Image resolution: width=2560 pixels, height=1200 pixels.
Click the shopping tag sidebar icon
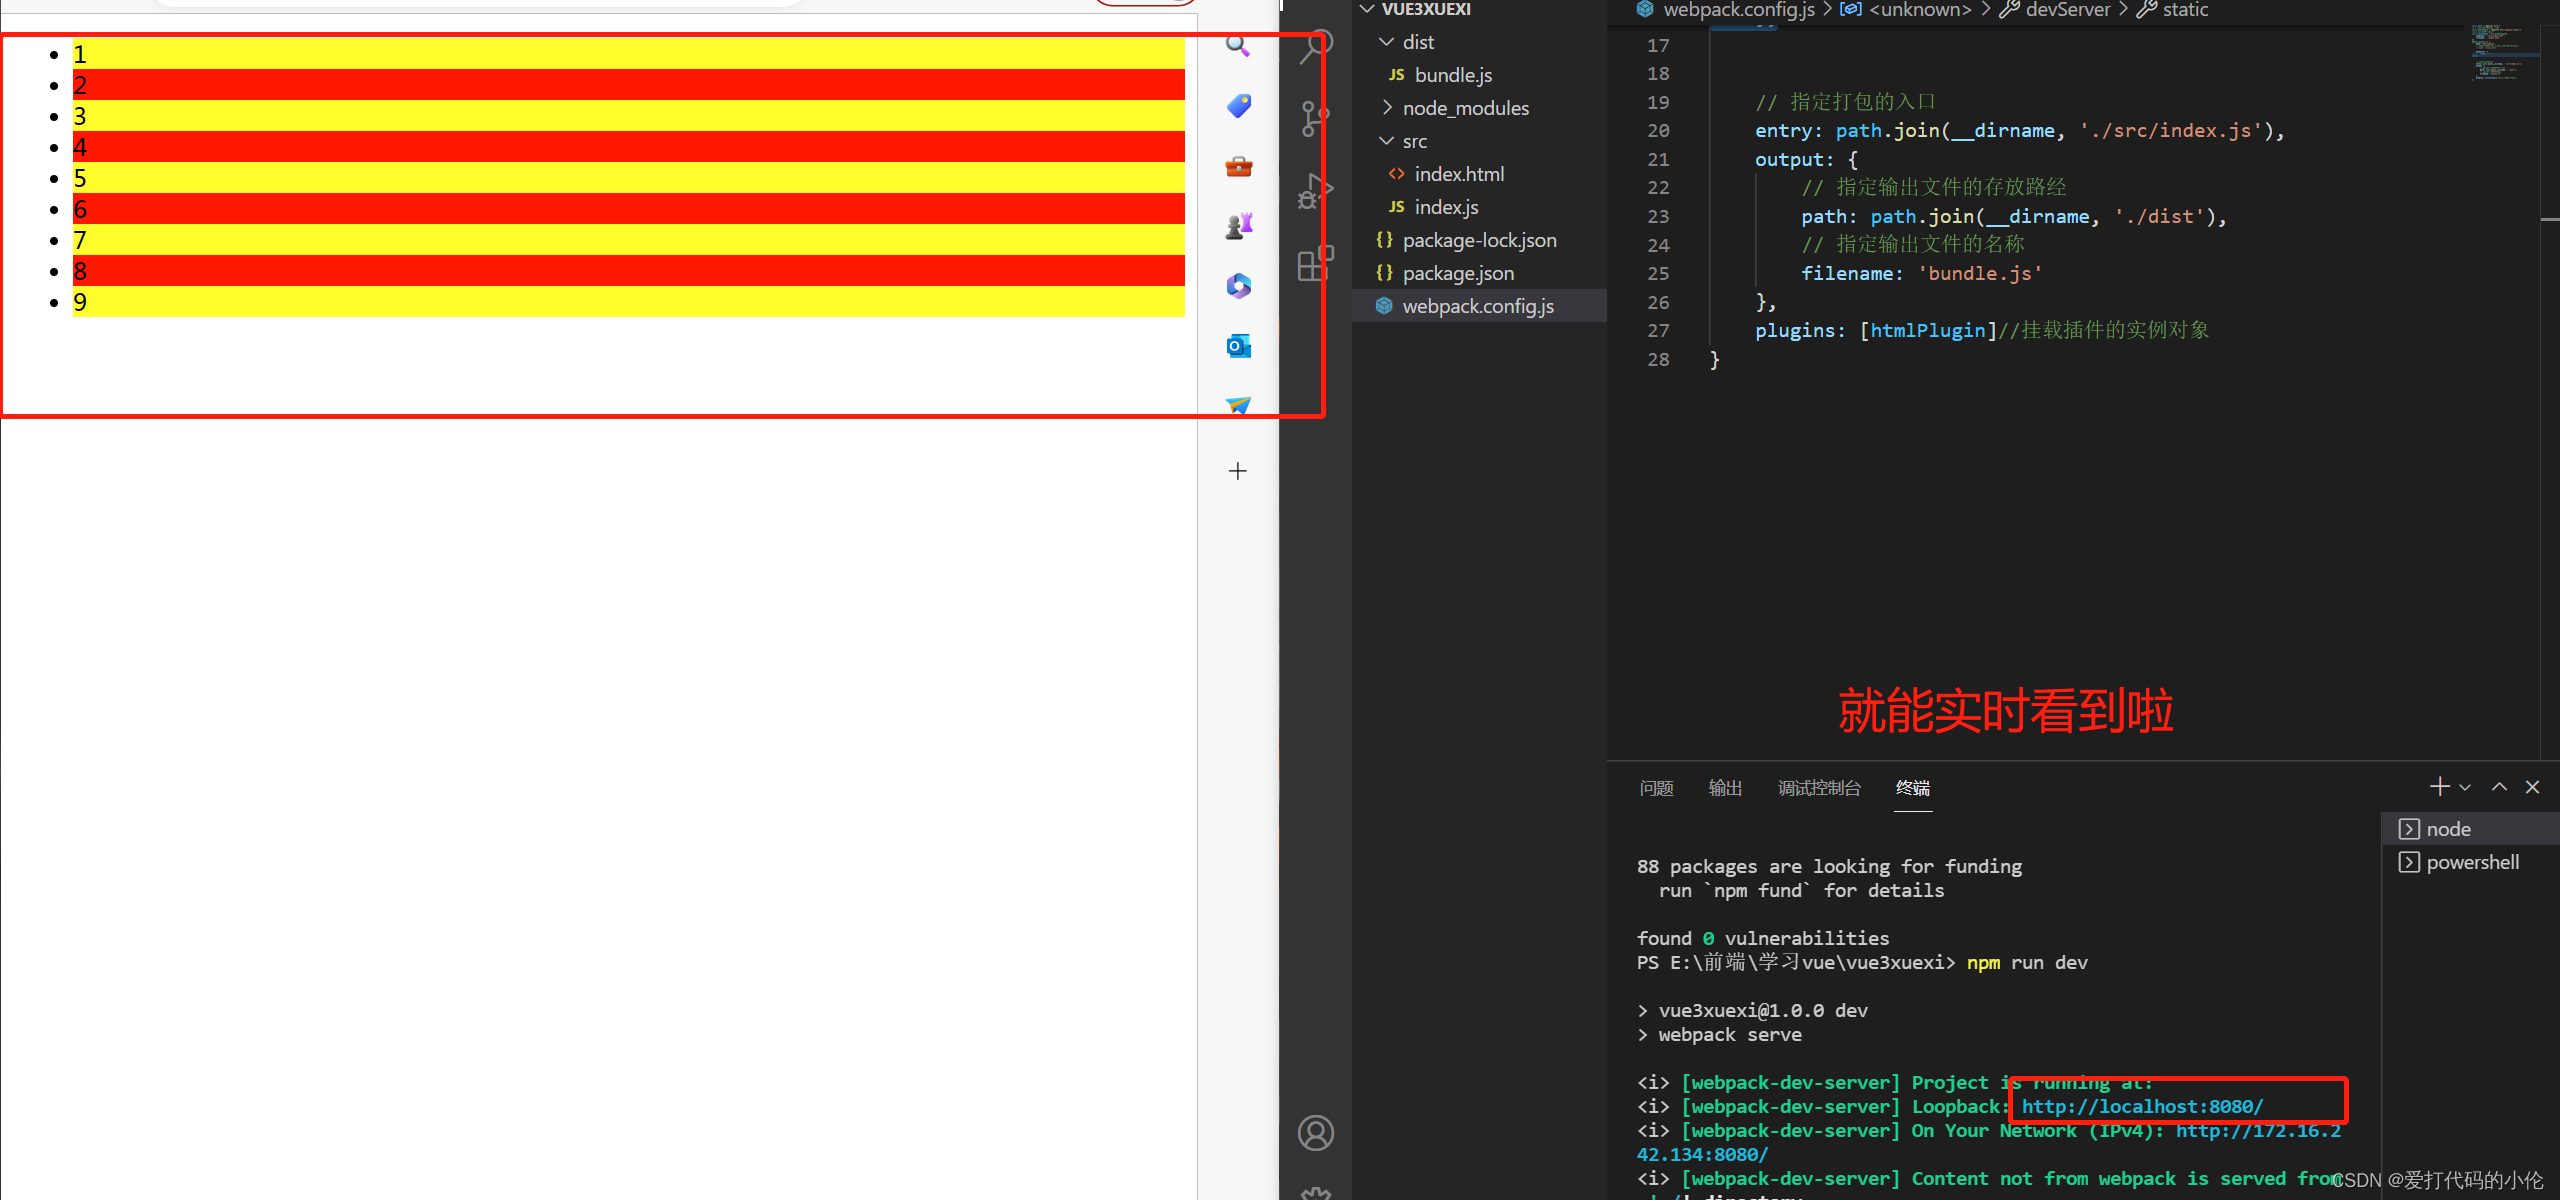click(1238, 106)
